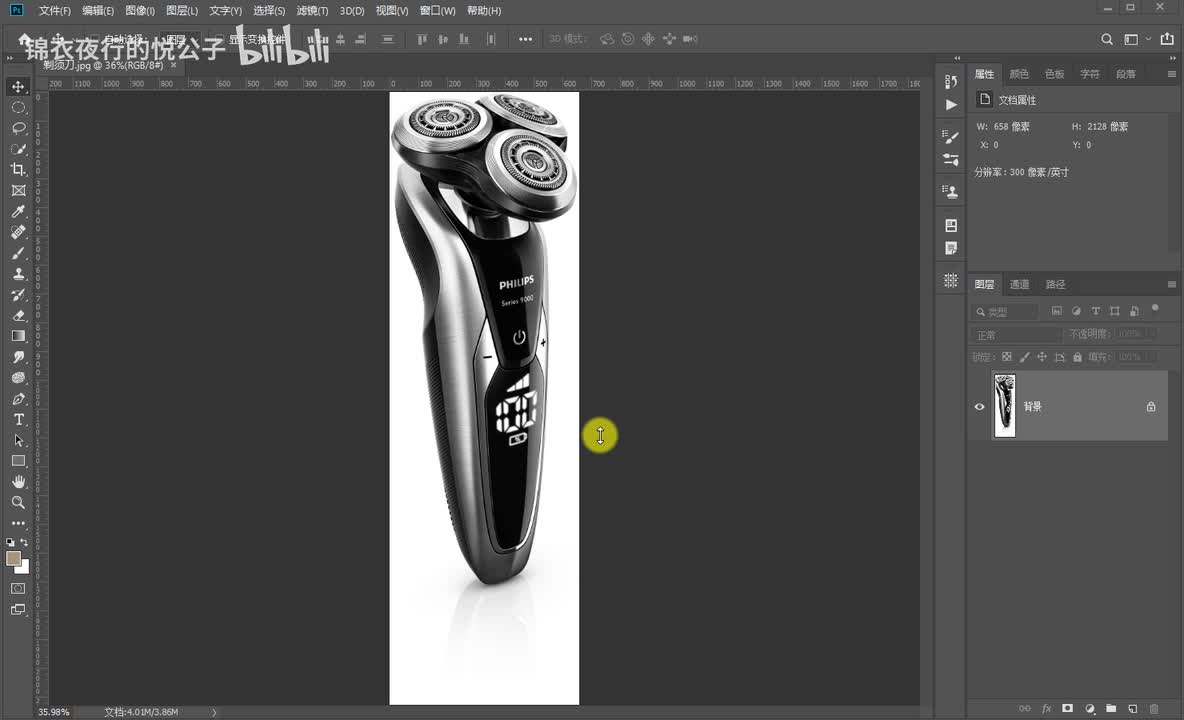The image size is (1184, 720).
Task: Open the 不透明度 opacity dropdown
Action: (1152, 334)
